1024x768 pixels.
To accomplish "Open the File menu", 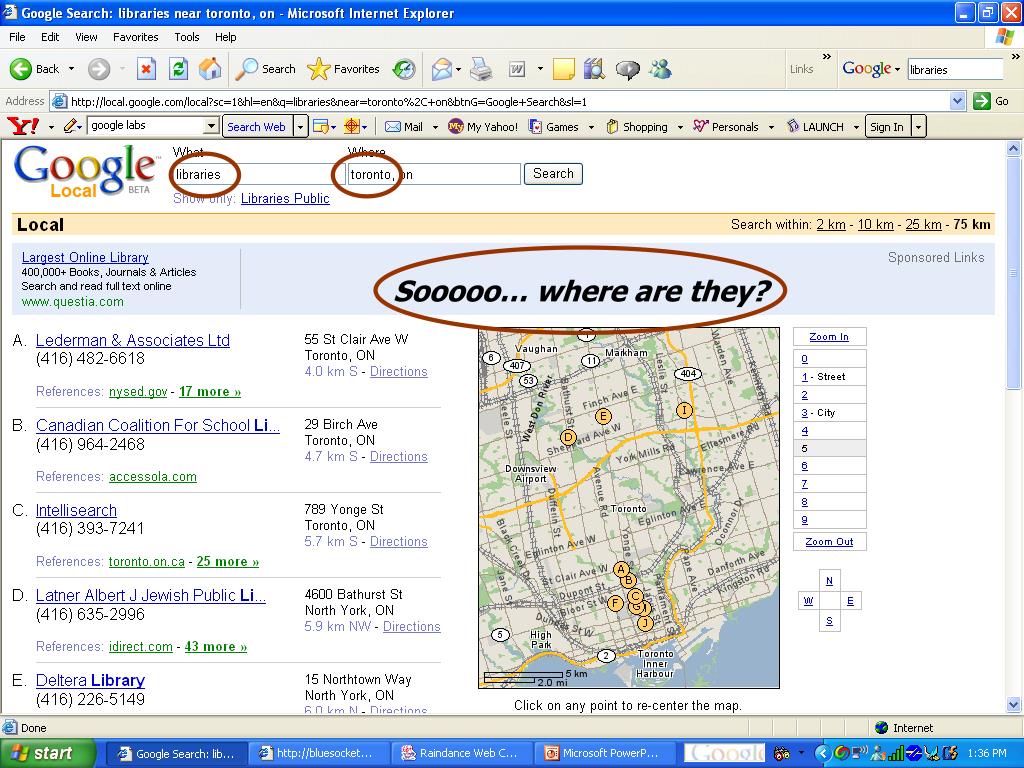I will click(x=18, y=37).
